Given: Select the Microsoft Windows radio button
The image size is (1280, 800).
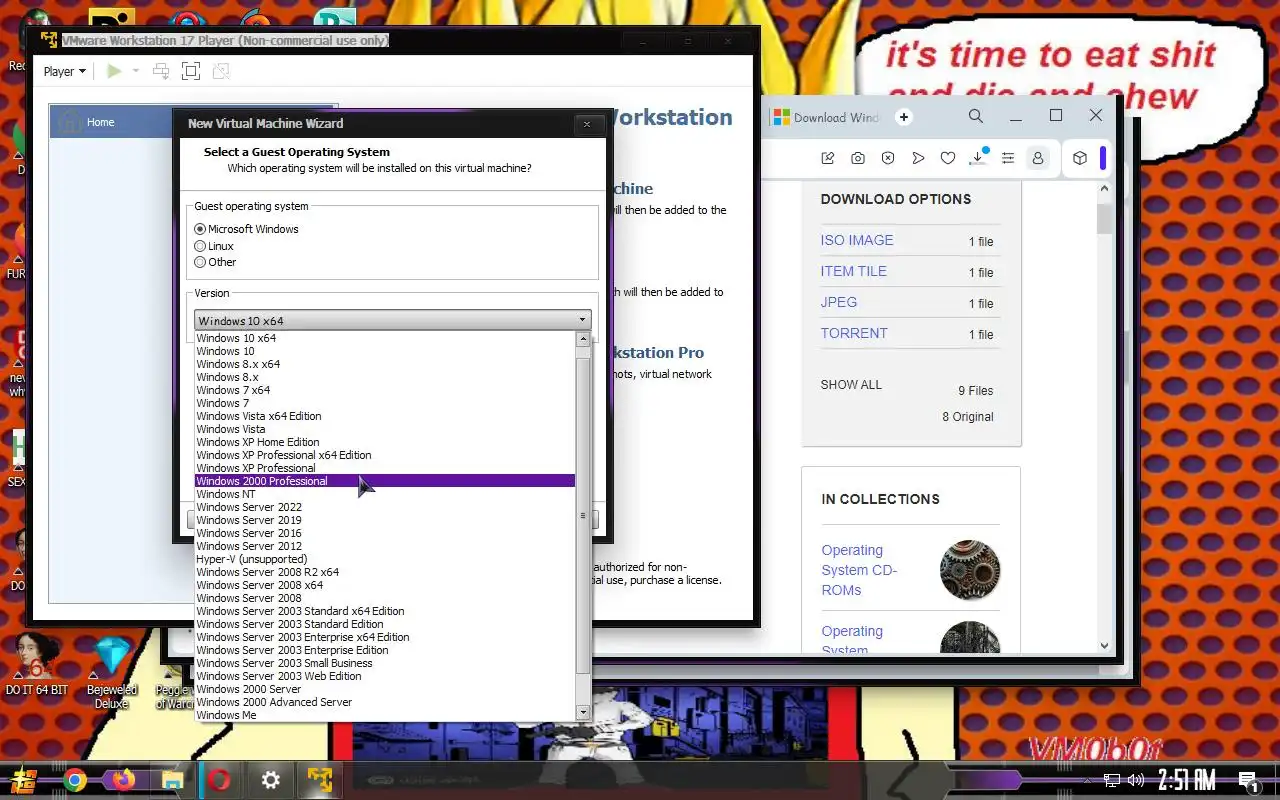Looking at the screenshot, I should pyautogui.click(x=200, y=229).
